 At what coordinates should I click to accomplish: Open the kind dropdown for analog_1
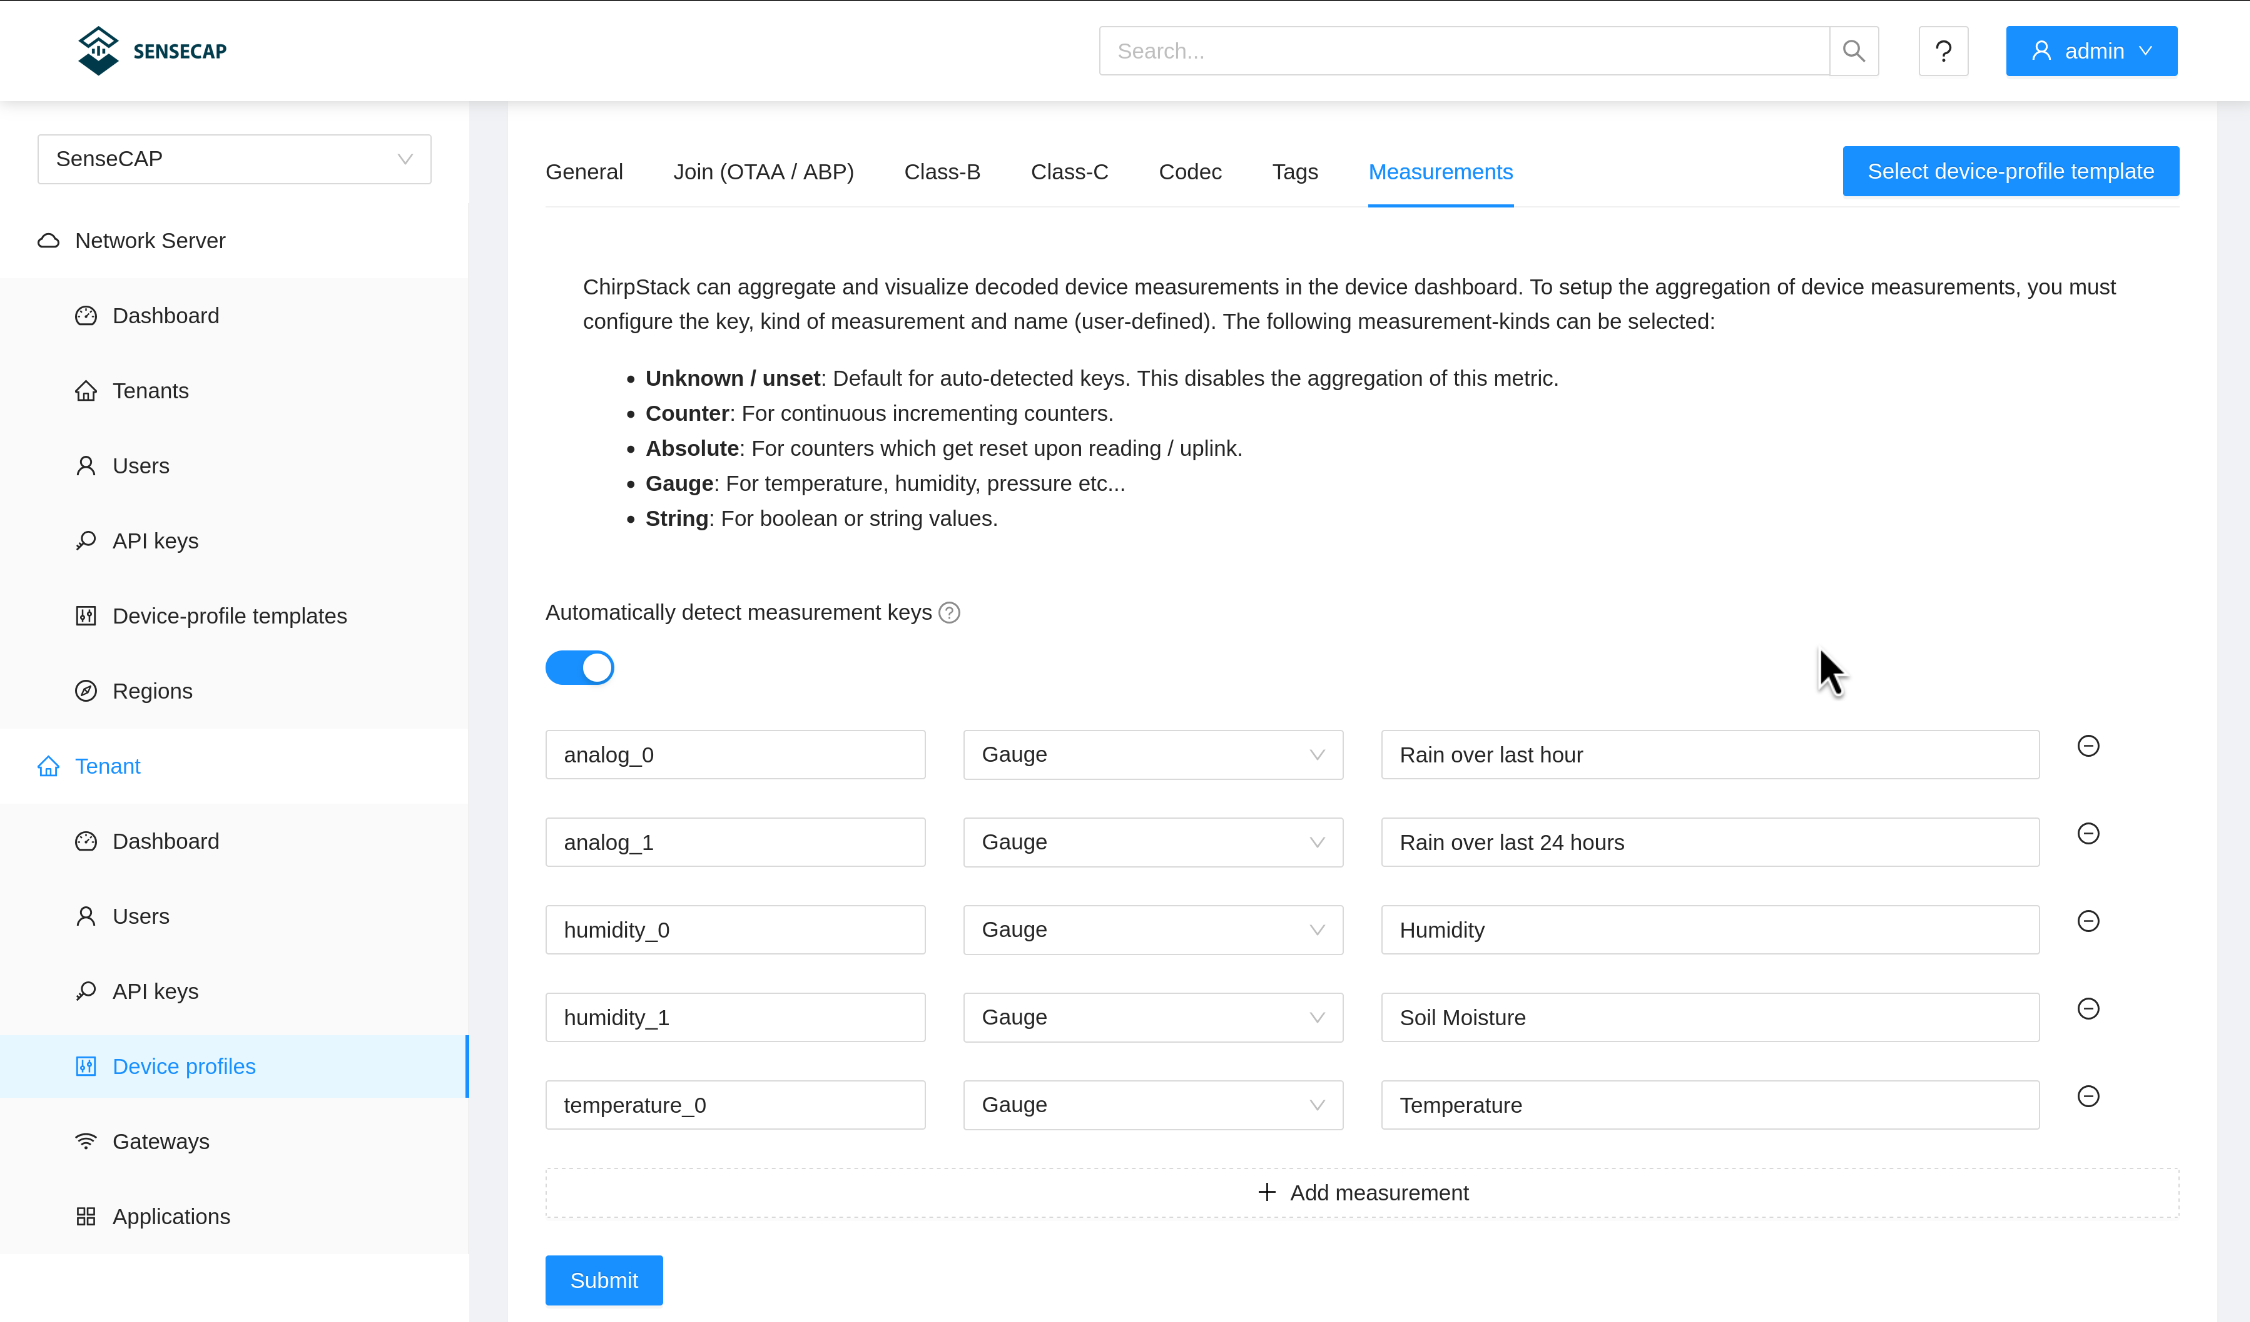click(1153, 842)
